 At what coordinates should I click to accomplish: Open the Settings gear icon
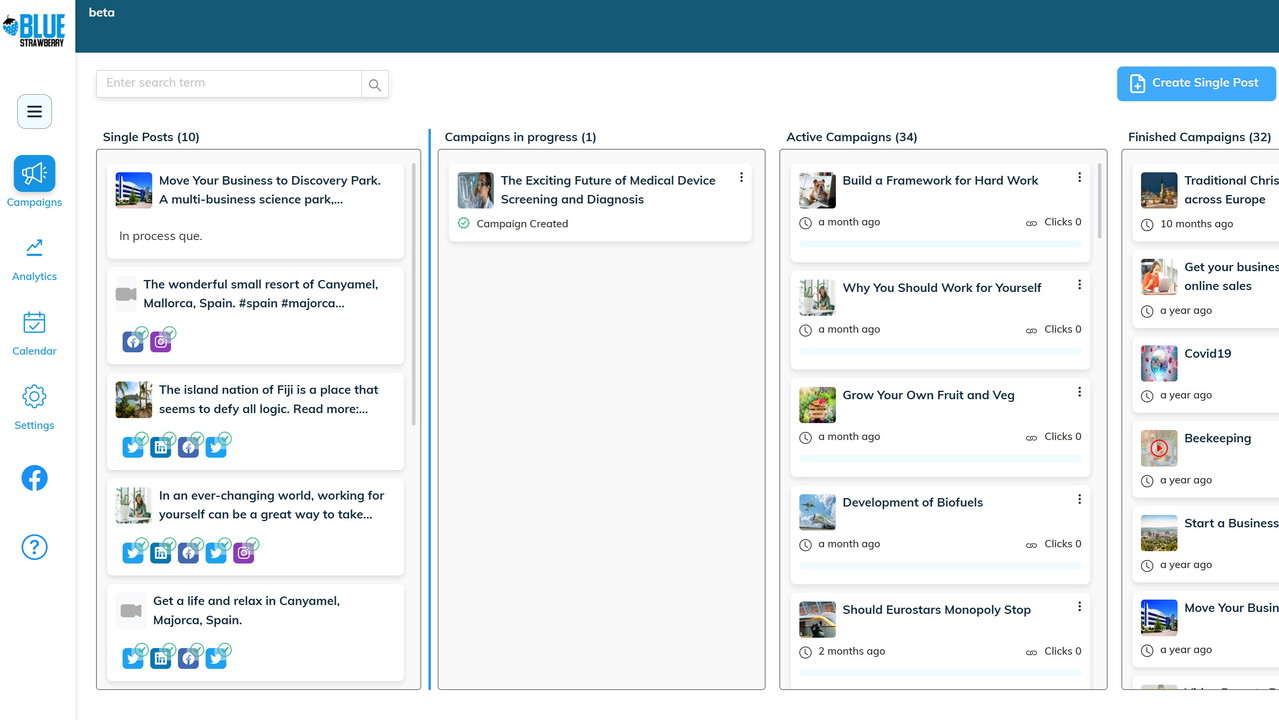34,397
